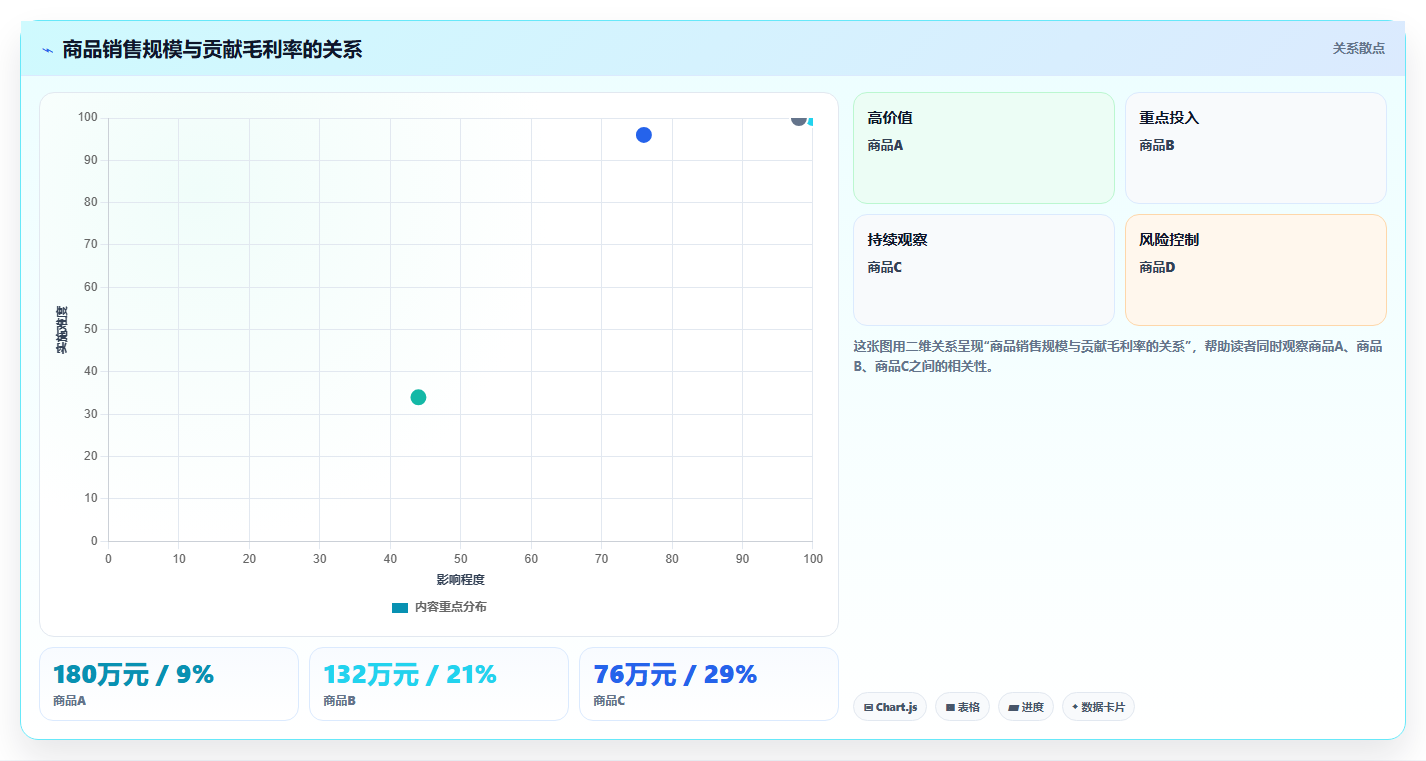Image resolution: width=1426 pixels, height=761 pixels.
Task: Click the 关系散点 label in header
Action: [x=1359, y=48]
